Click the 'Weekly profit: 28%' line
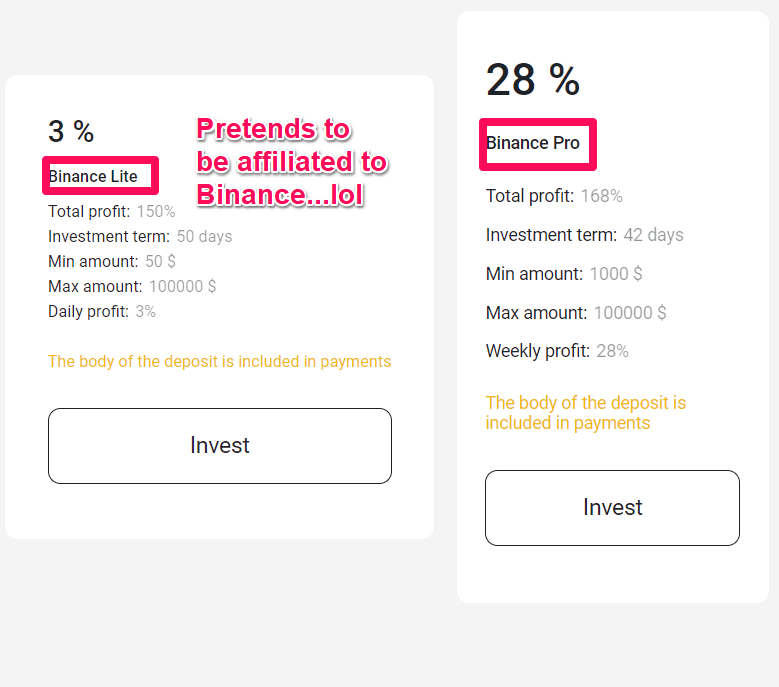The height and width of the screenshot is (687, 779). click(x=557, y=351)
